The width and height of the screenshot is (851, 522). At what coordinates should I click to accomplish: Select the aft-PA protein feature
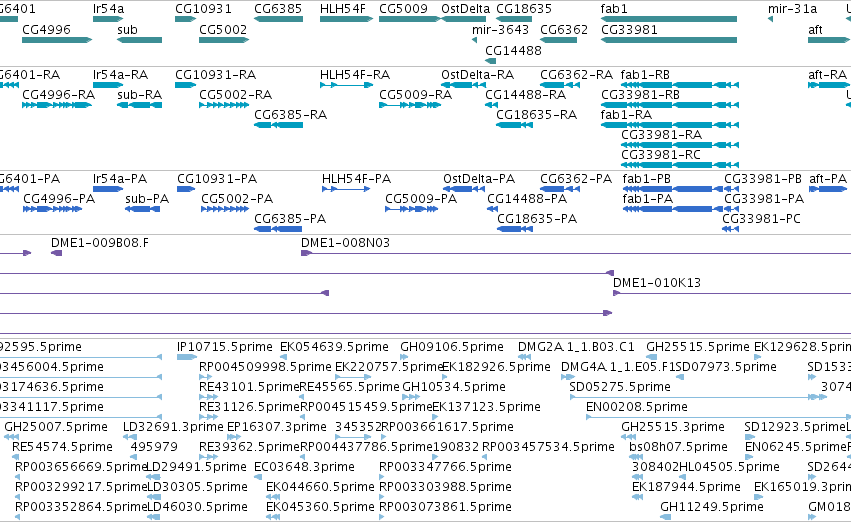[828, 189]
